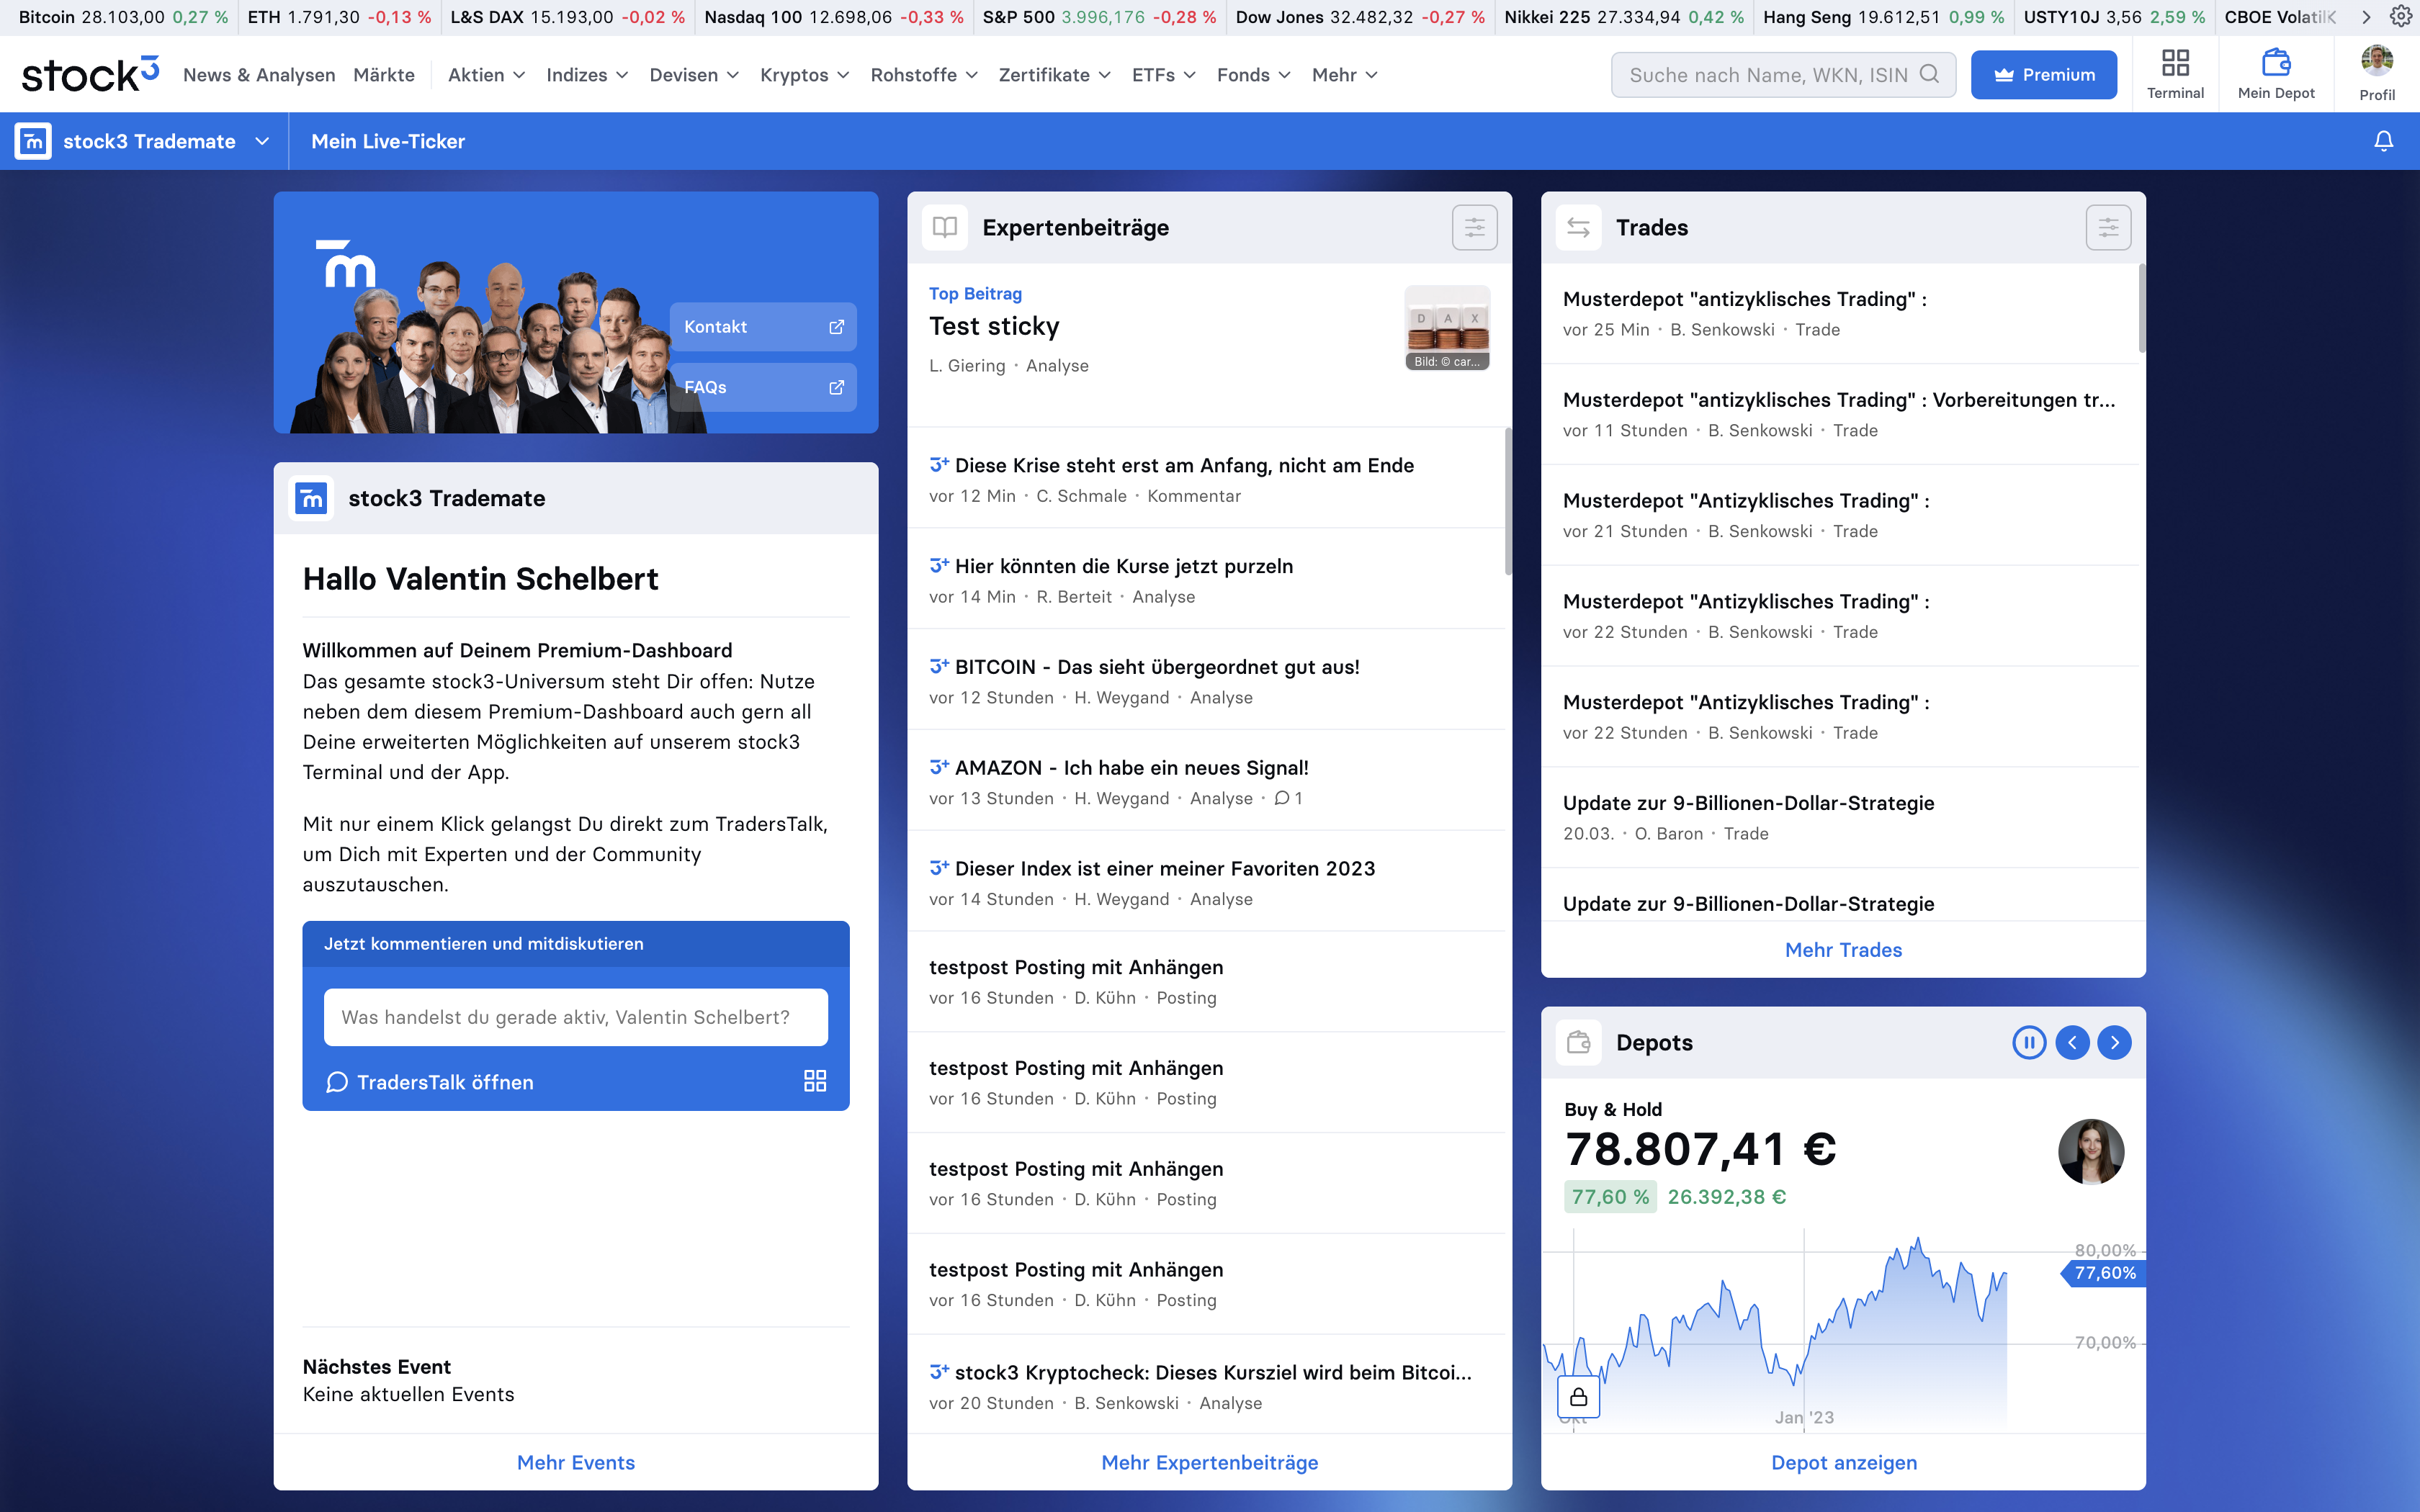Click the comment count icon on AMAZON post
2420x1512 pixels.
(1282, 798)
